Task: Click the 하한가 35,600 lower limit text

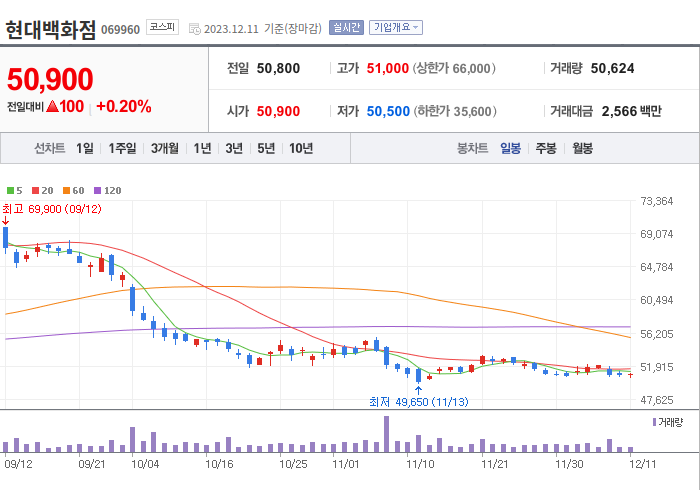Action: pyautogui.click(x=455, y=111)
